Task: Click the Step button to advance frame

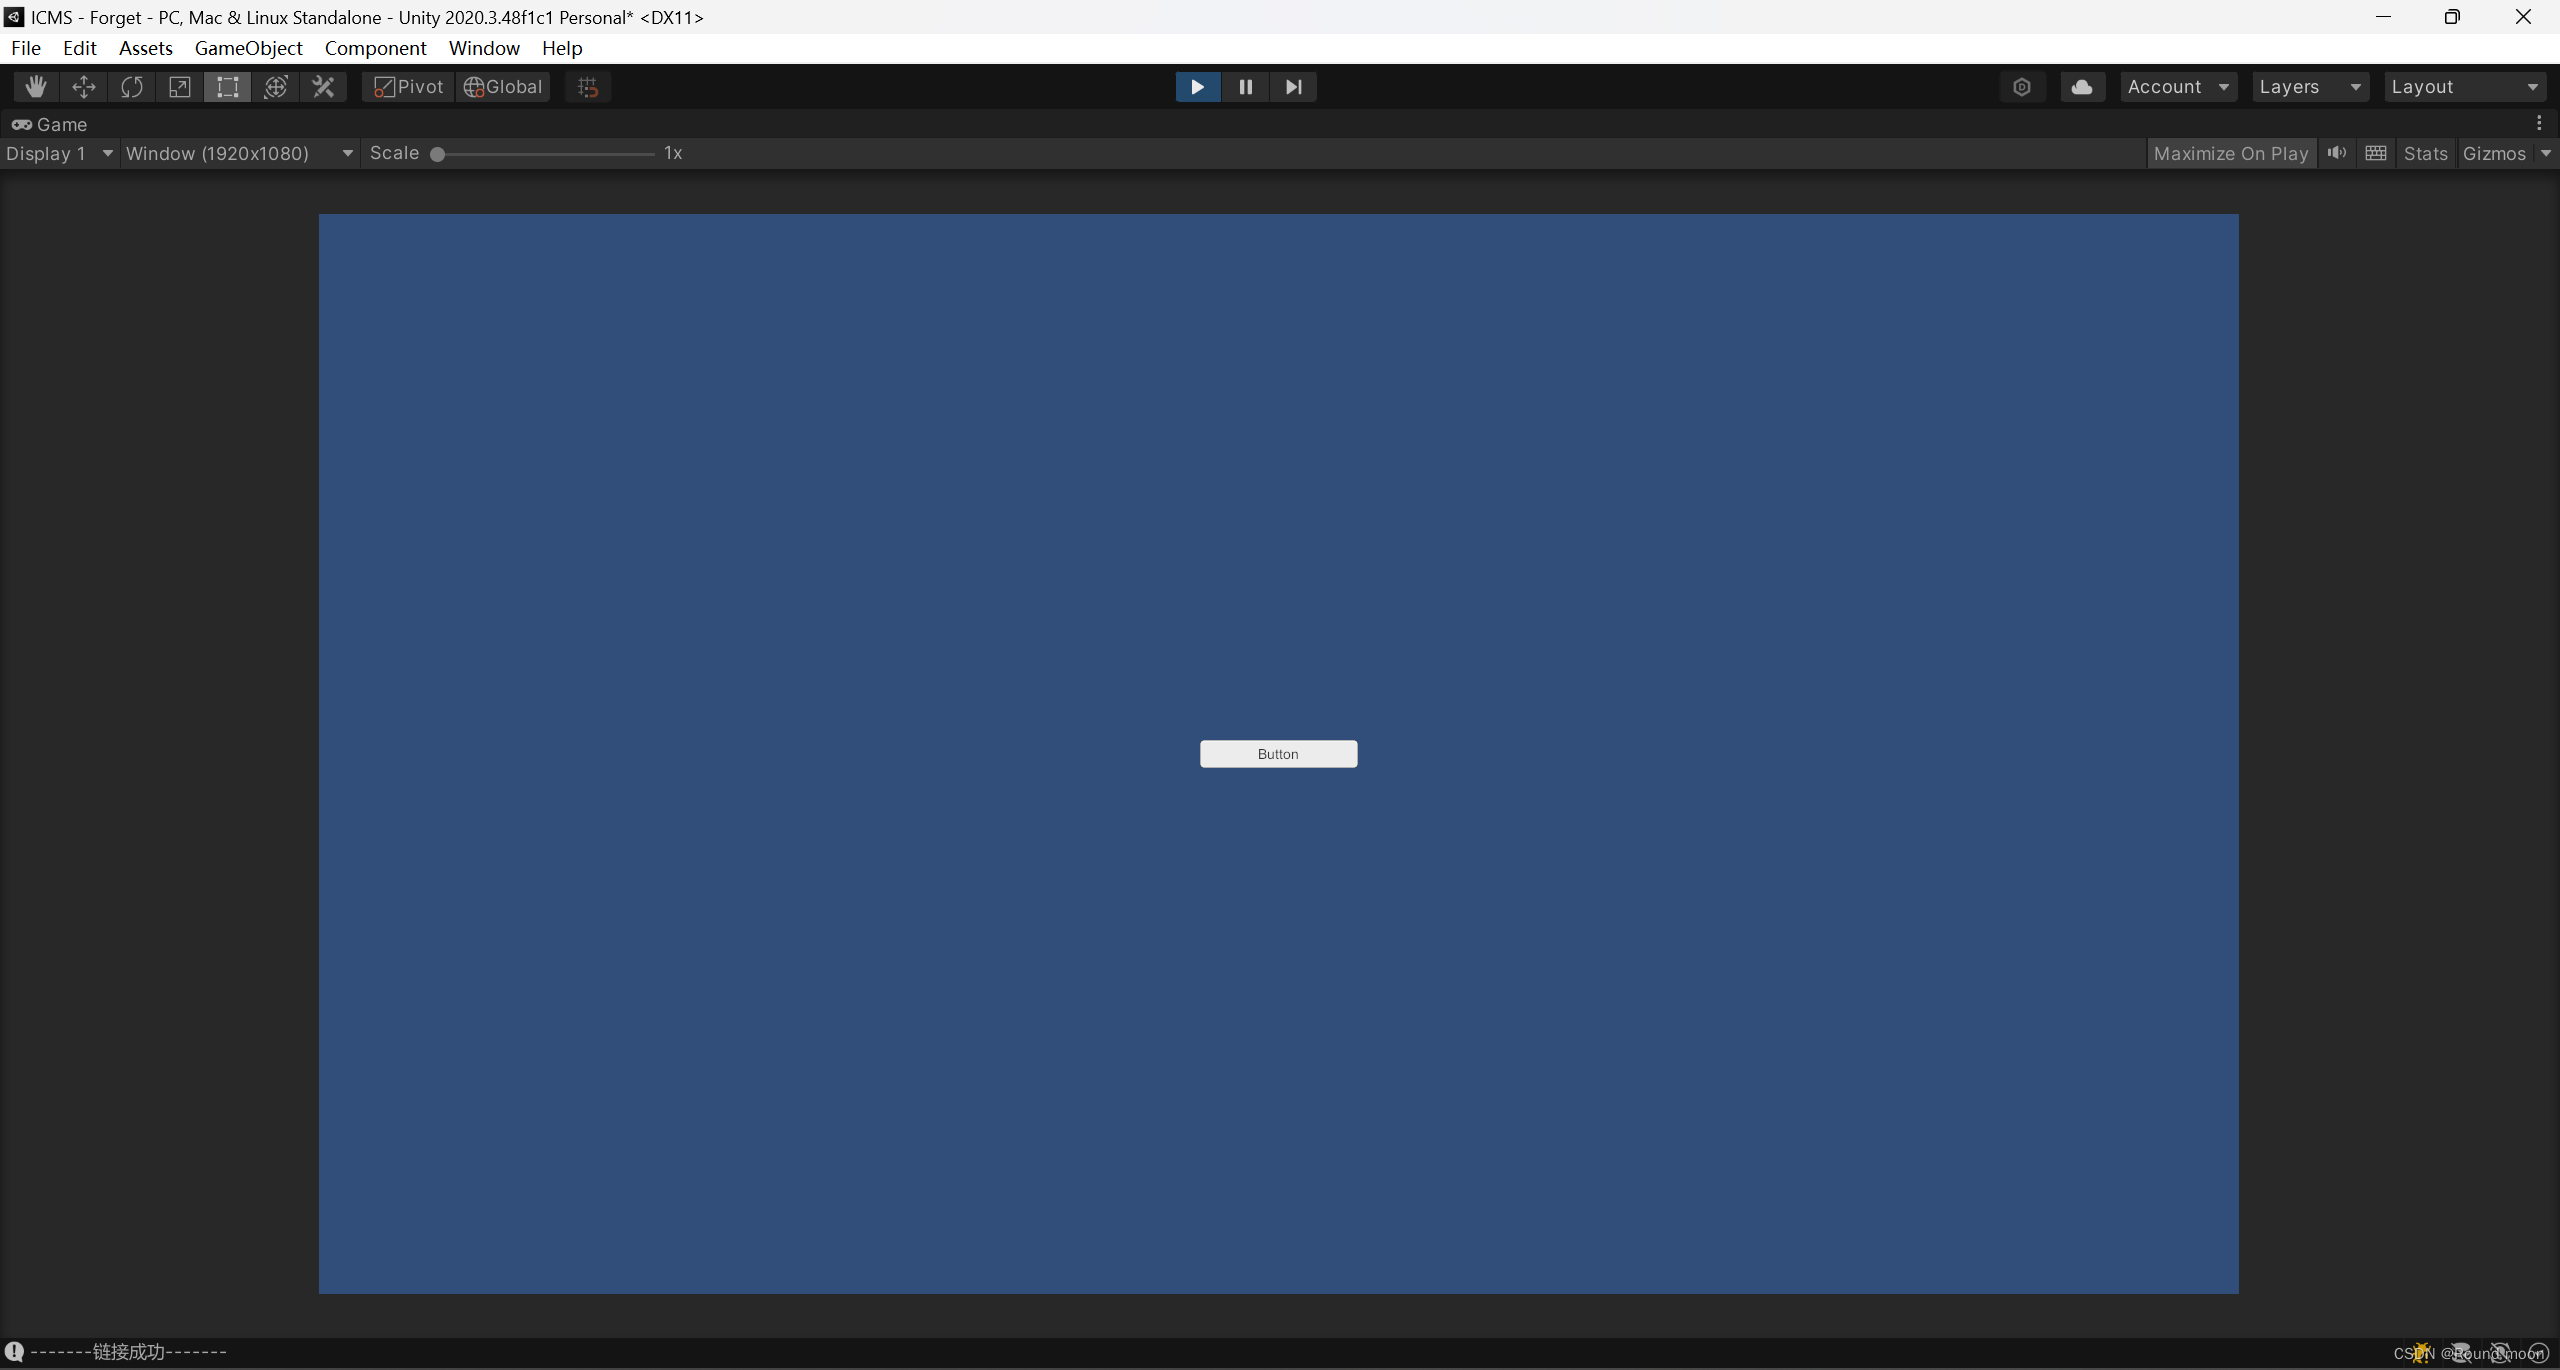Action: tap(1294, 86)
